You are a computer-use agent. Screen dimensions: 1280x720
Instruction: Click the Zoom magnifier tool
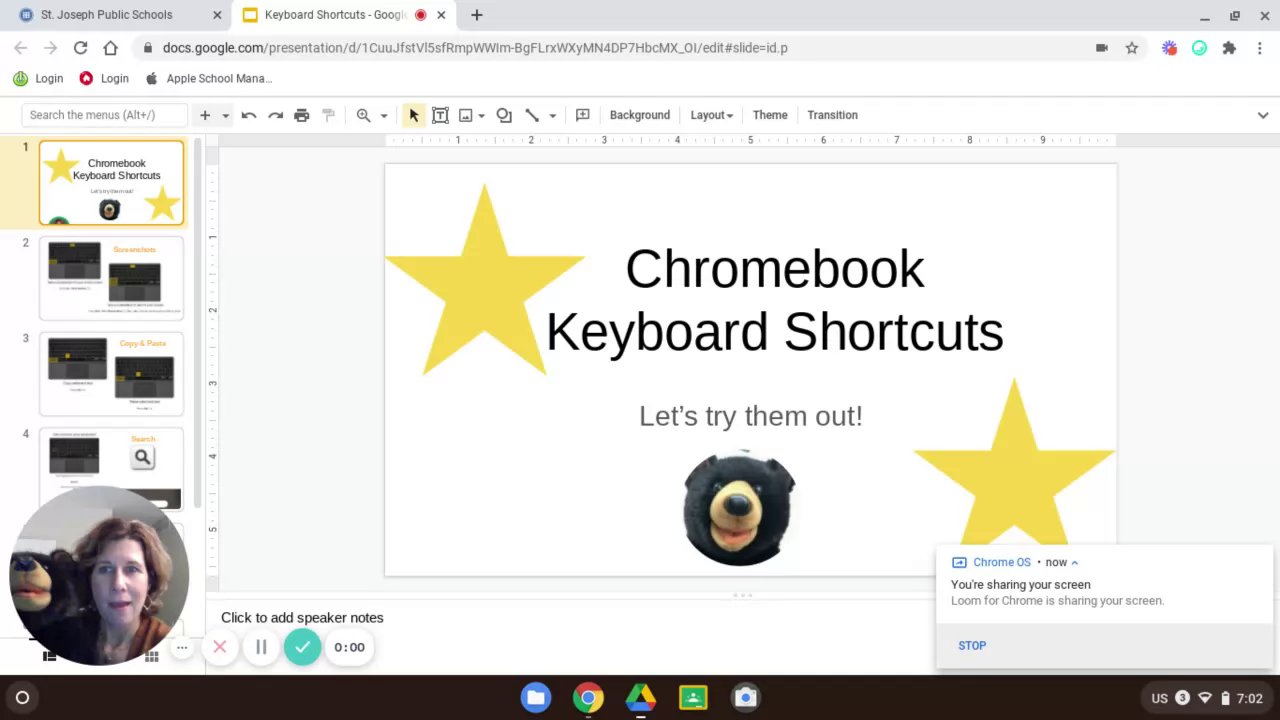(364, 115)
